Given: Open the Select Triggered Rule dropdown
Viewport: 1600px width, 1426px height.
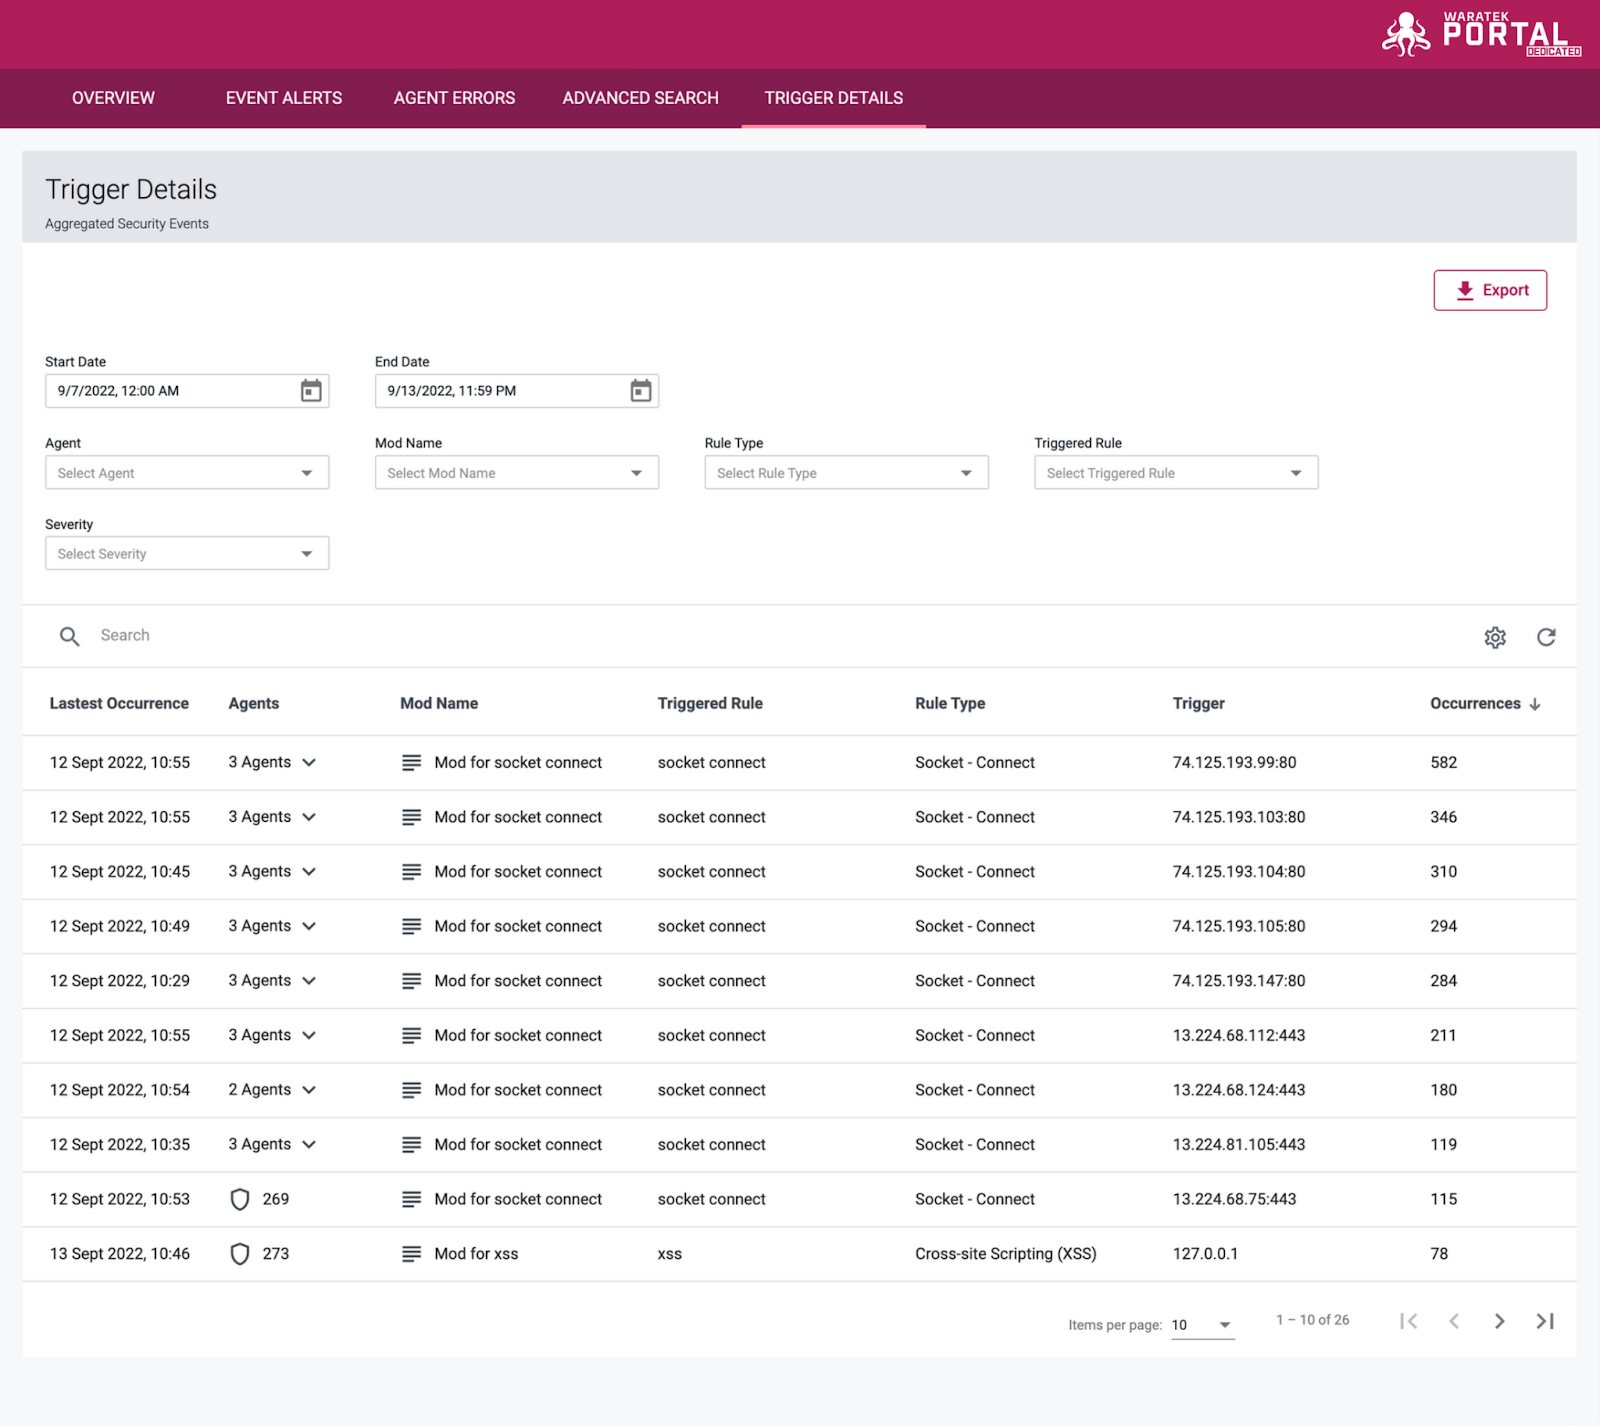Looking at the screenshot, I should click(1176, 473).
